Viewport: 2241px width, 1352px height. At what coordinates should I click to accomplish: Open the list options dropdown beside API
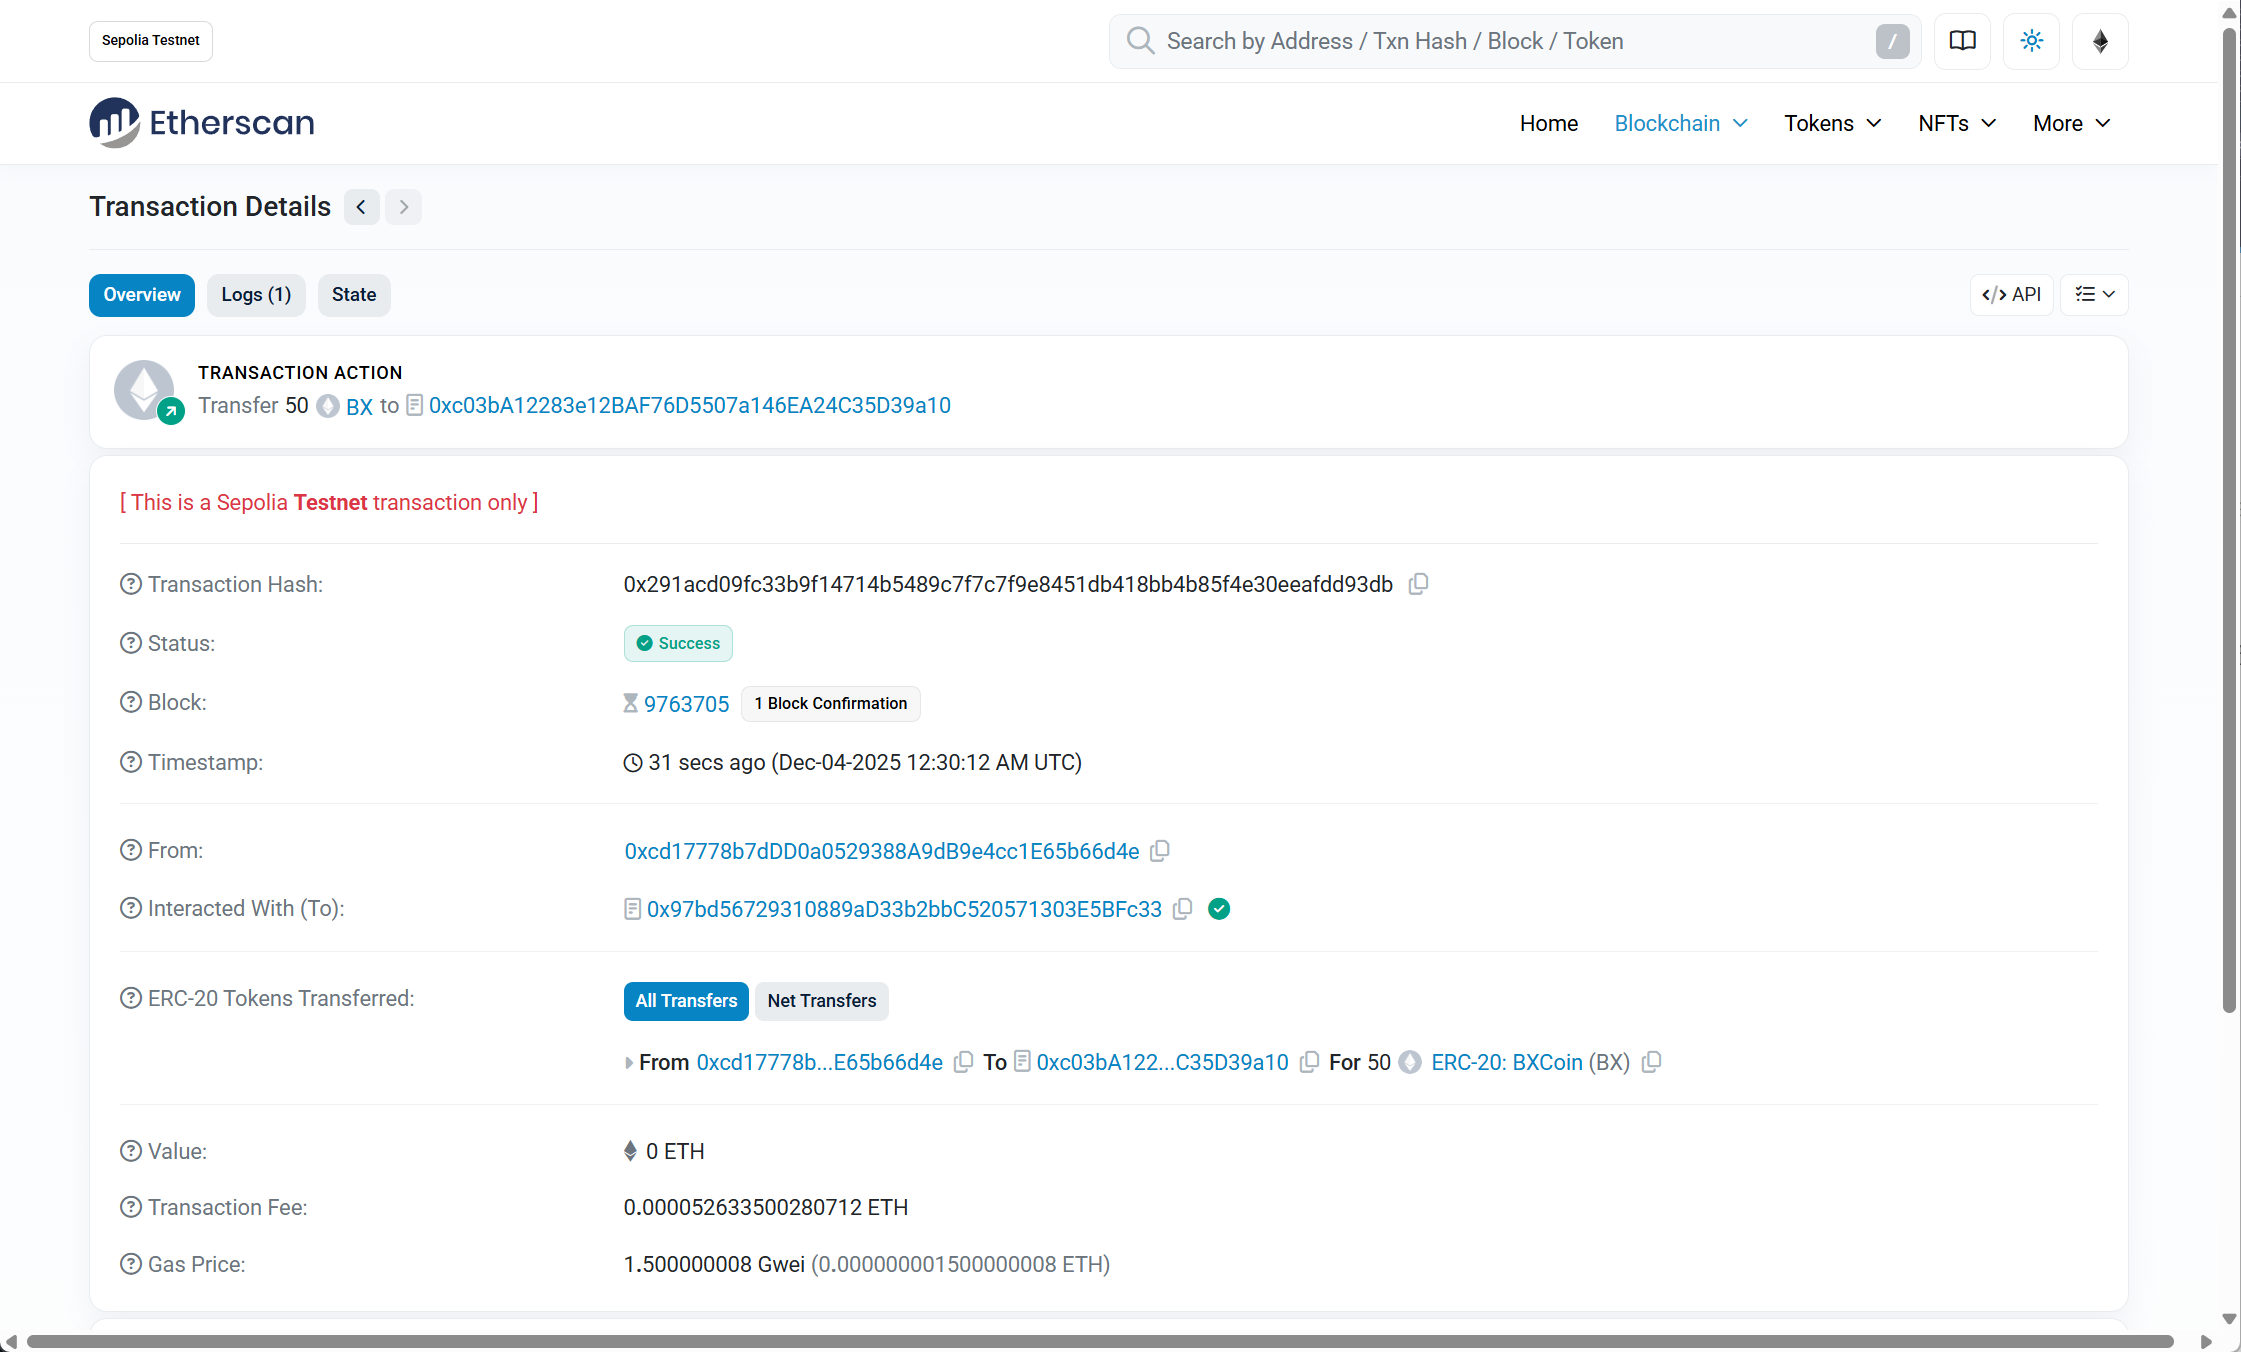pos(2094,295)
